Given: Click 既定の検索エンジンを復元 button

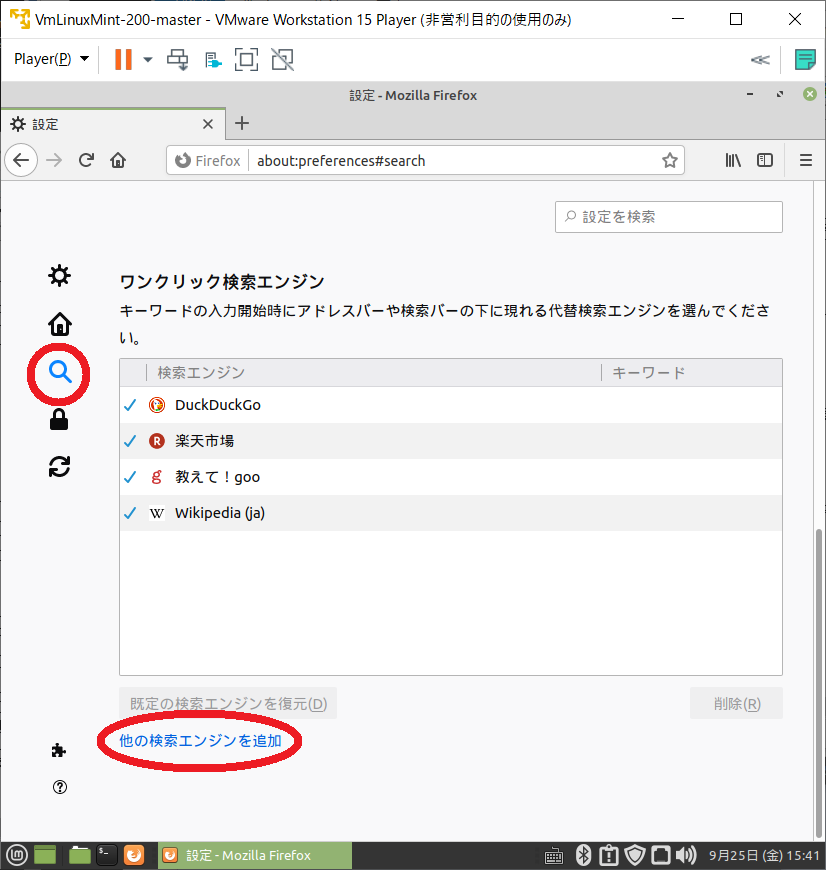Looking at the screenshot, I should [x=228, y=704].
